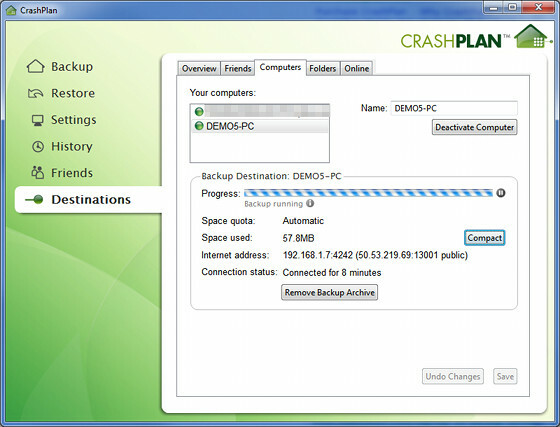
Task: Pause backup using the progress pause icon
Action: pos(501,193)
